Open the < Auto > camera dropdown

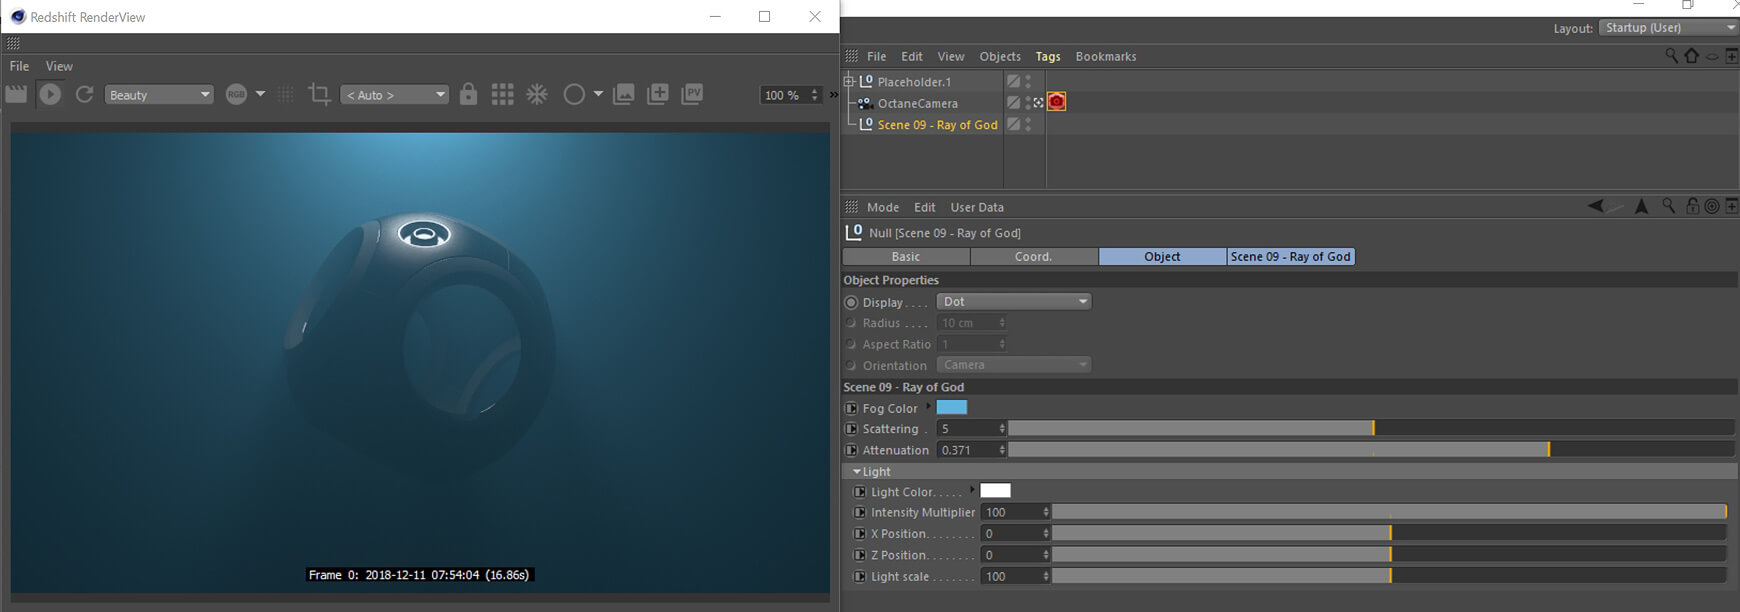tap(395, 95)
